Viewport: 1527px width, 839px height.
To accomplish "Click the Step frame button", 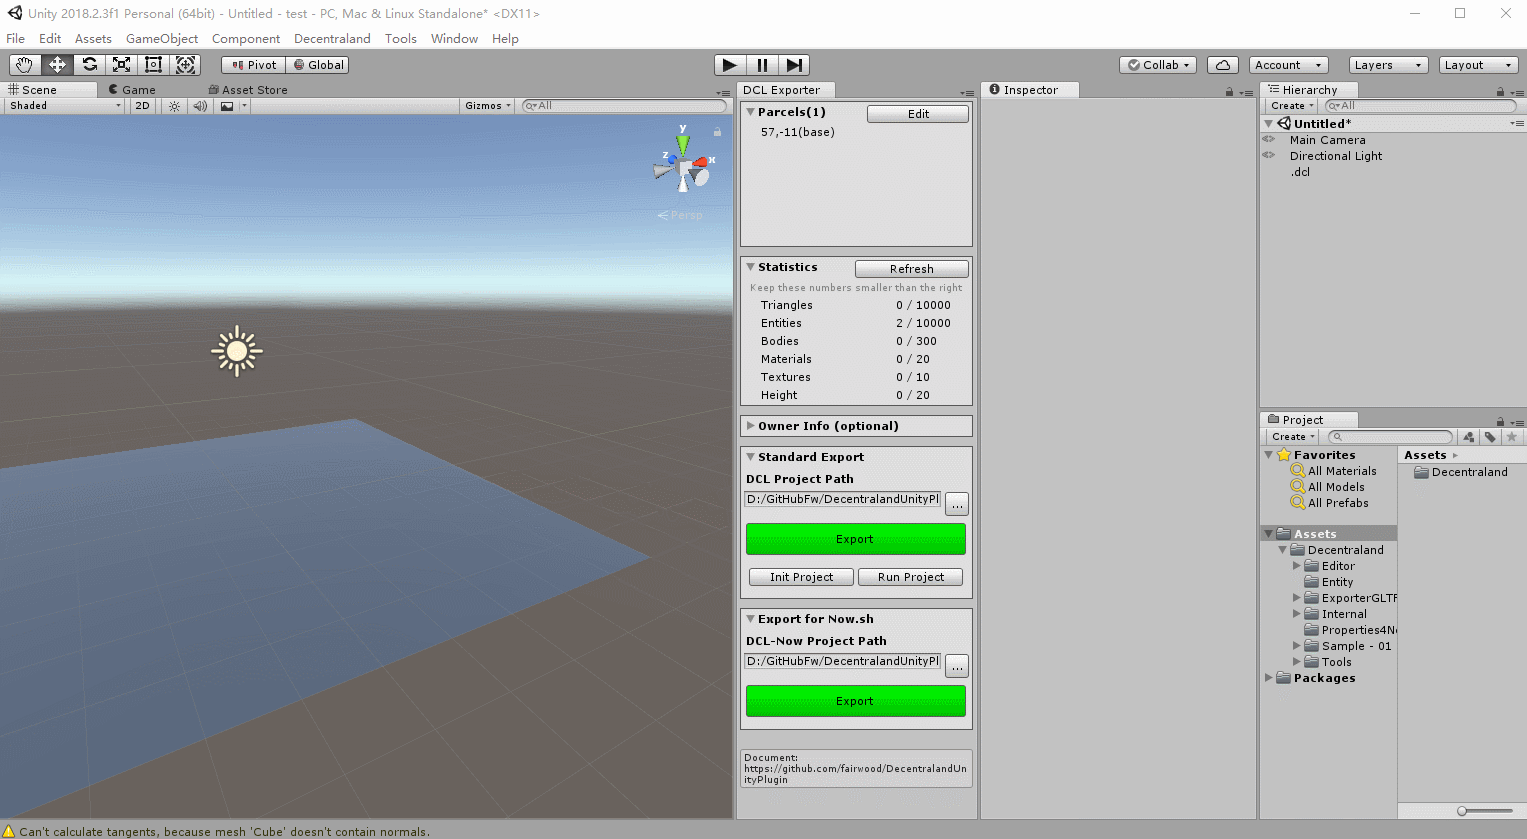I will [794, 65].
